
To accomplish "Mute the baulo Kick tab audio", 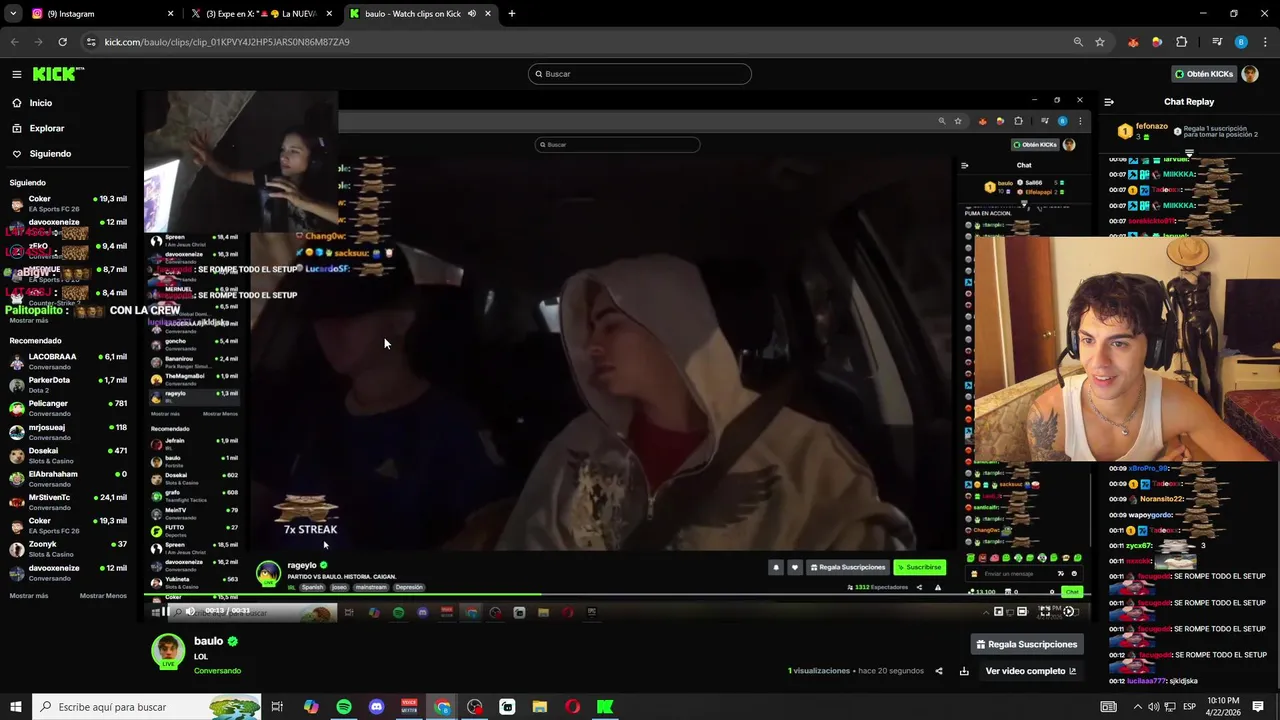I will tap(472, 14).
